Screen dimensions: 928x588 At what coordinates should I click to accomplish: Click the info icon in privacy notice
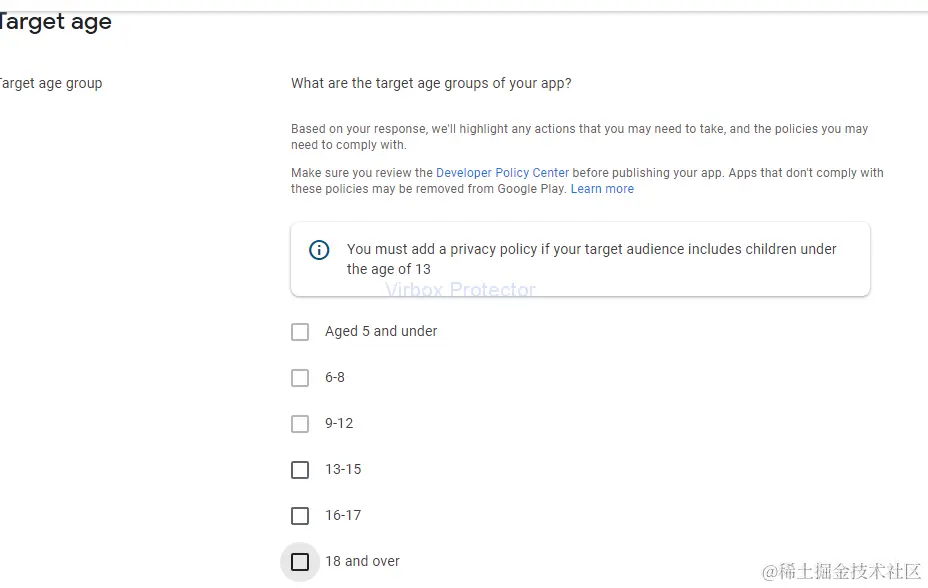tap(319, 250)
